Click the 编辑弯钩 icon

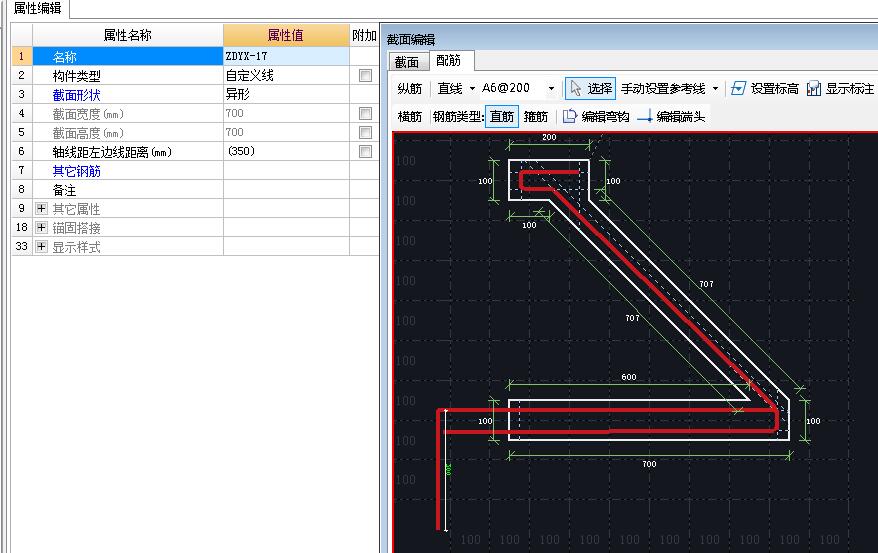[569, 116]
